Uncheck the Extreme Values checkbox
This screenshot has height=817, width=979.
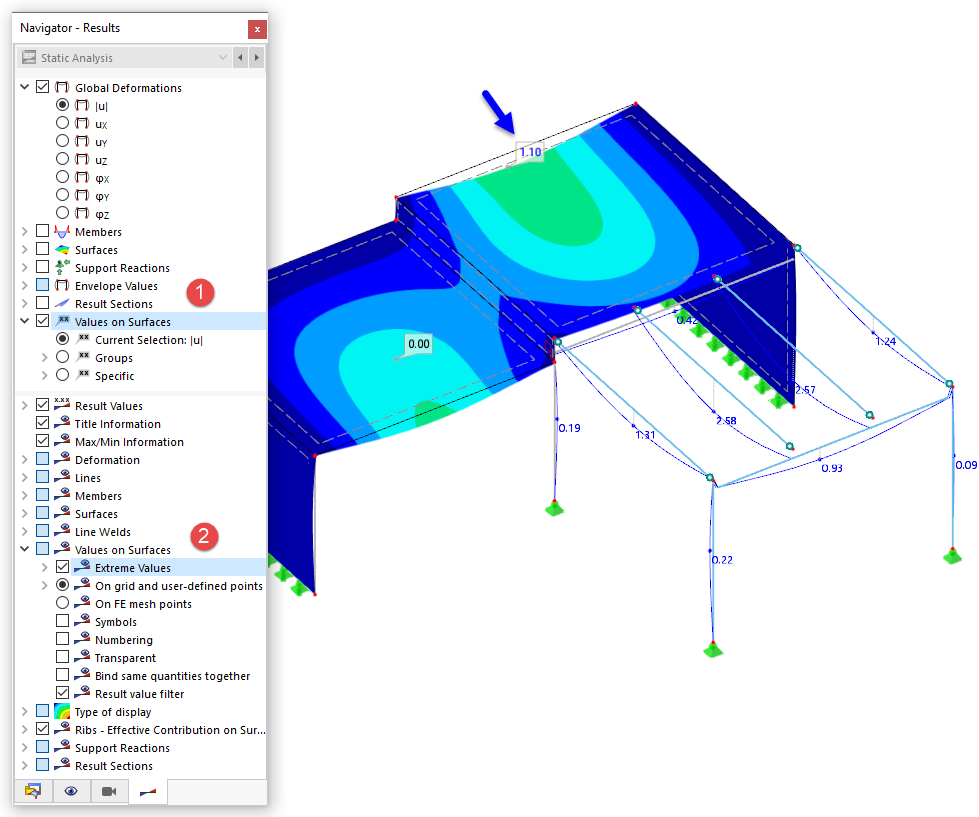pos(62,567)
